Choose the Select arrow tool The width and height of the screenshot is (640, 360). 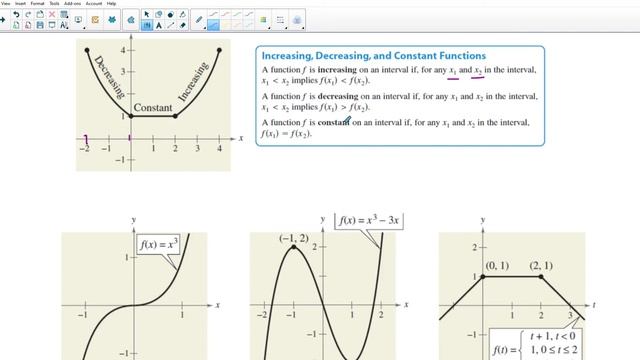coord(147,14)
